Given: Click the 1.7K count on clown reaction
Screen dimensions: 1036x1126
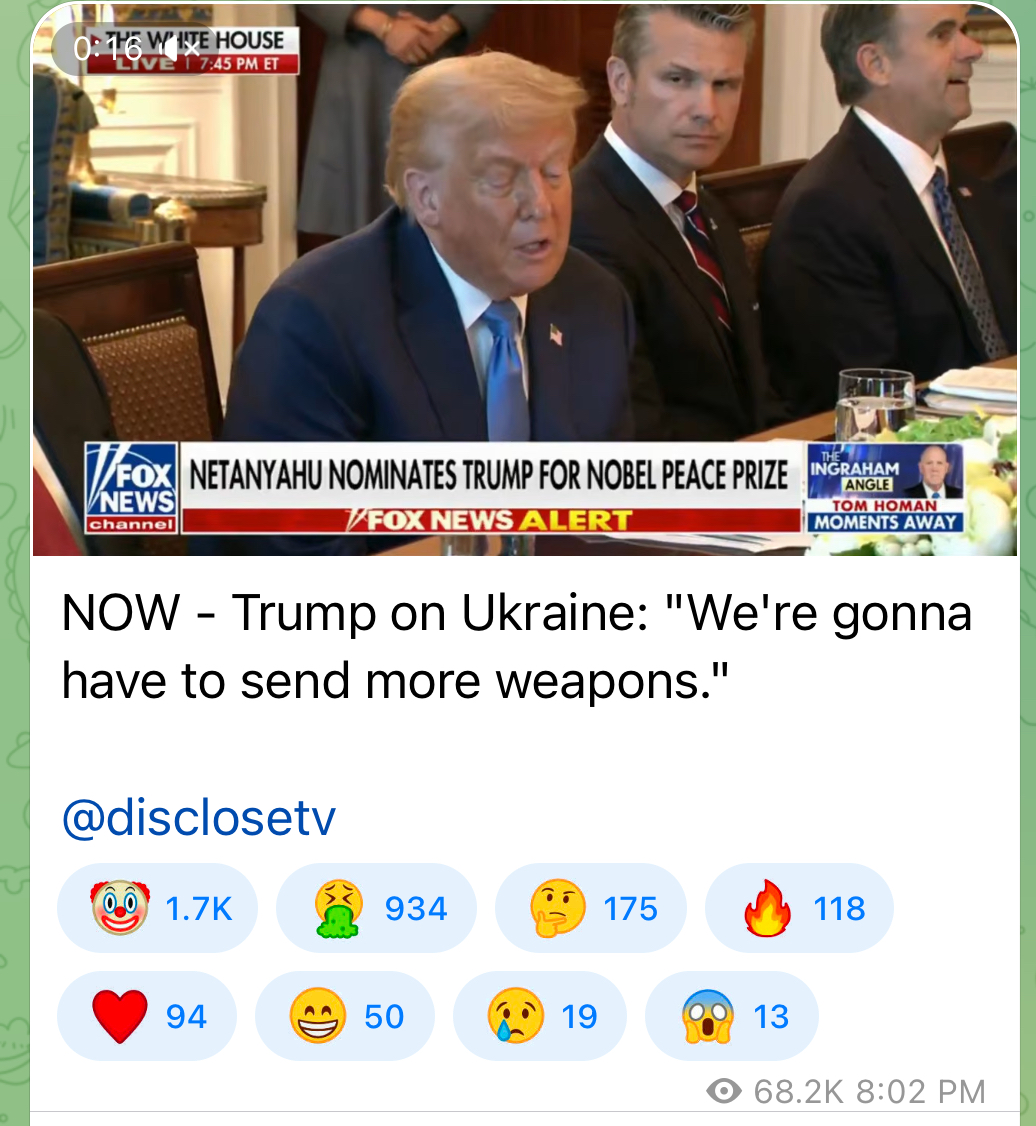Looking at the screenshot, I should tap(199, 909).
